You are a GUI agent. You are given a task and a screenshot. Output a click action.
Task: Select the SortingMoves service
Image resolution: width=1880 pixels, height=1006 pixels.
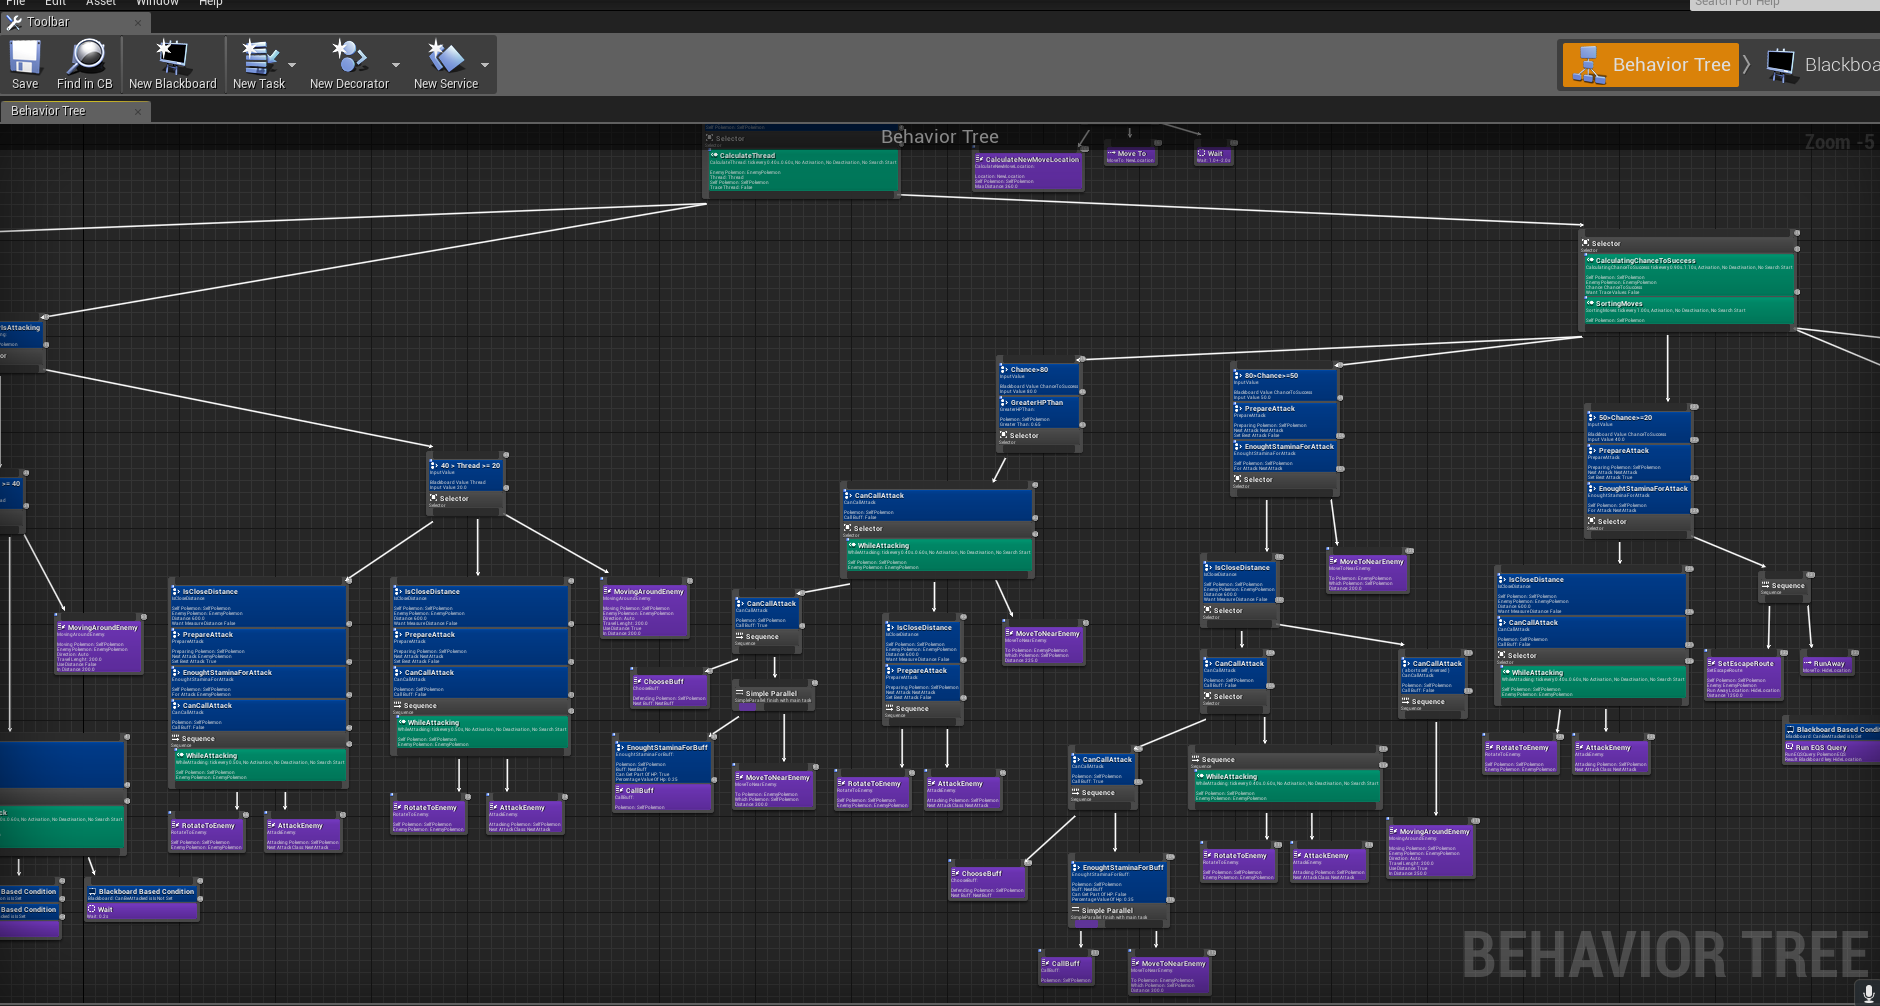(1689, 311)
